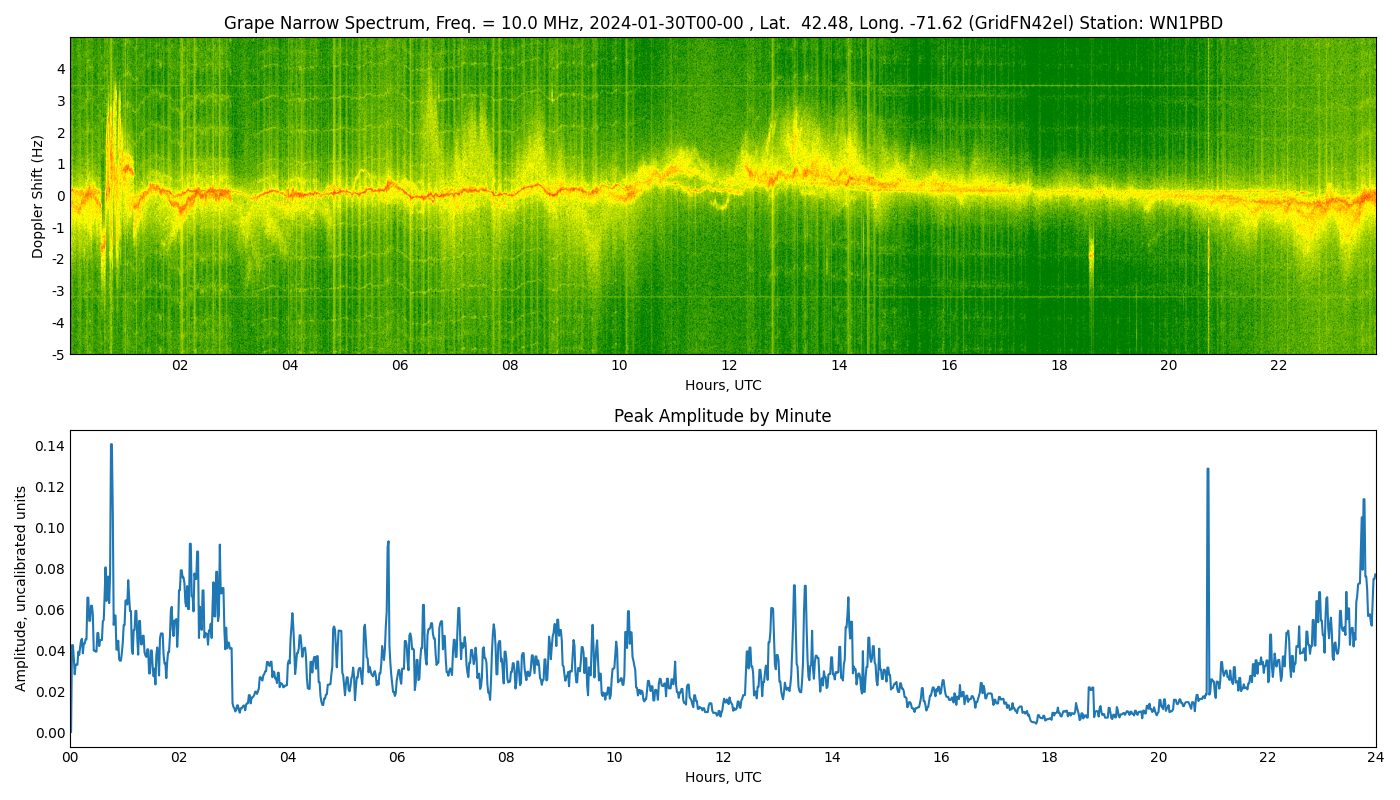Click the amplitude peak just before hour 06
Screen dimensions: 1400x800
click(388, 543)
